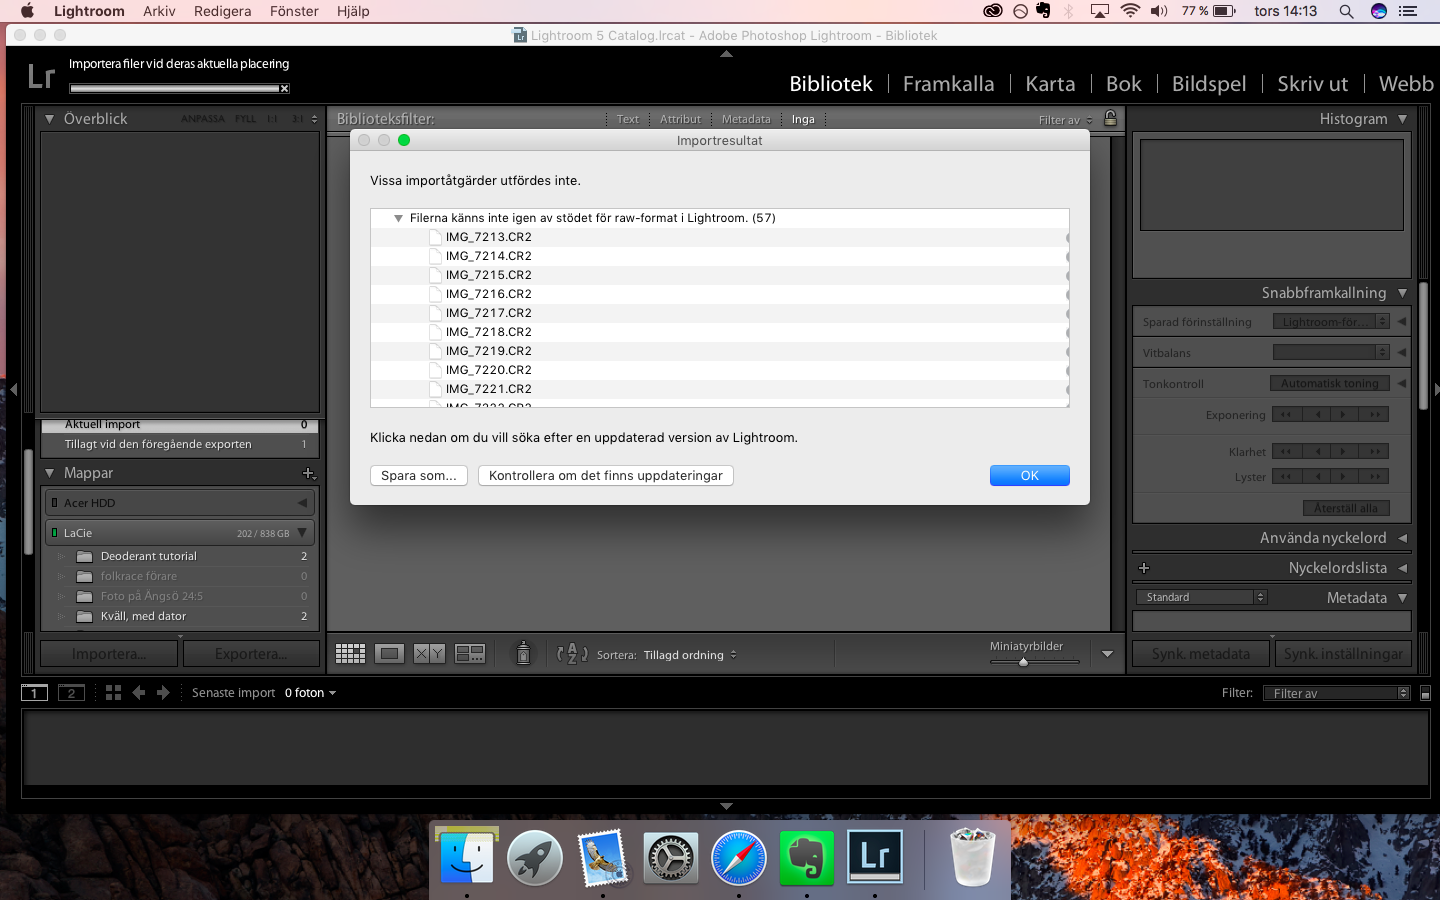This screenshot has height=900, width=1440.
Task: Toggle the filmstrip filter switch
Action: tap(1425, 693)
